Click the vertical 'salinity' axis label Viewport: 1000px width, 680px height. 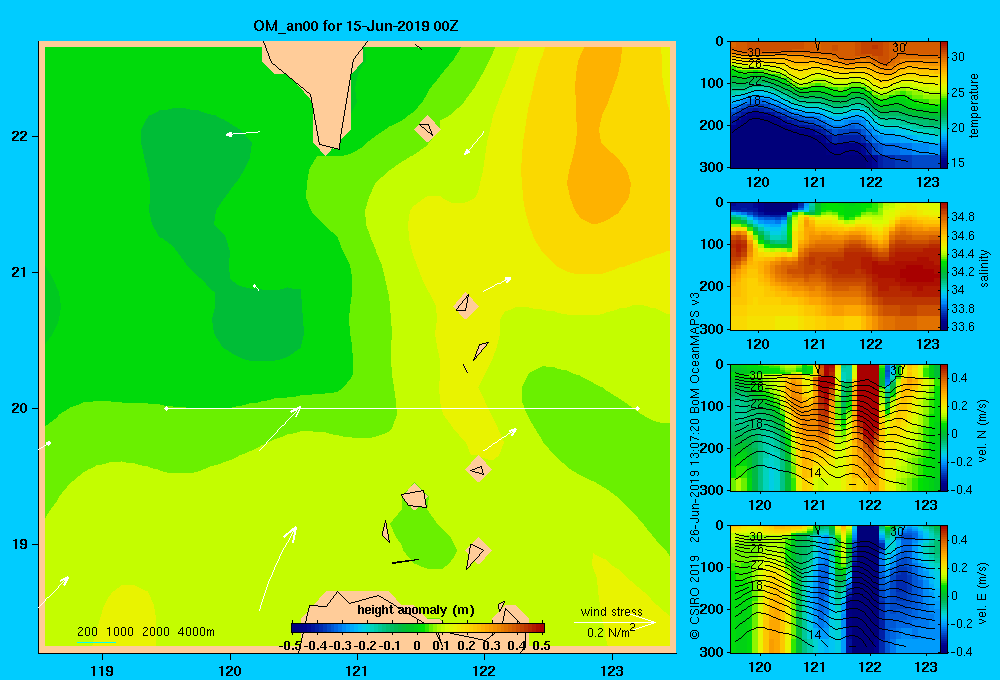984,268
